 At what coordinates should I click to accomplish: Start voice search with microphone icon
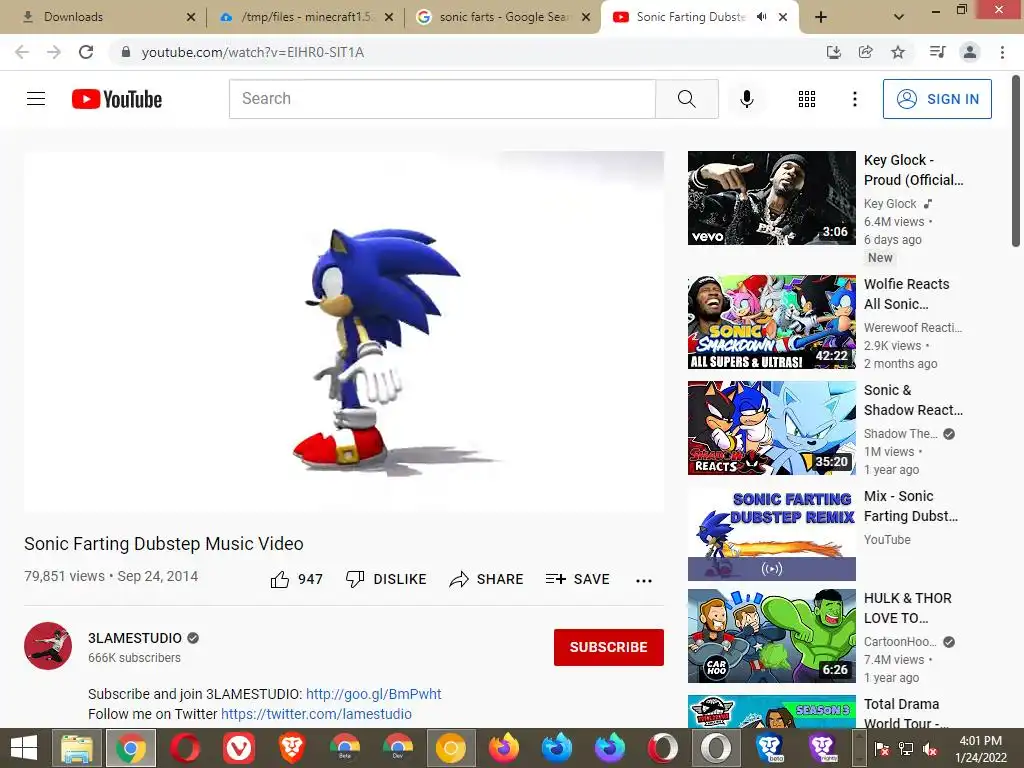tap(746, 99)
